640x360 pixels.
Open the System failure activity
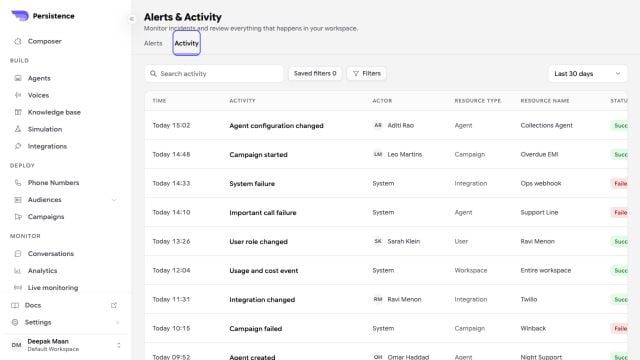point(252,184)
